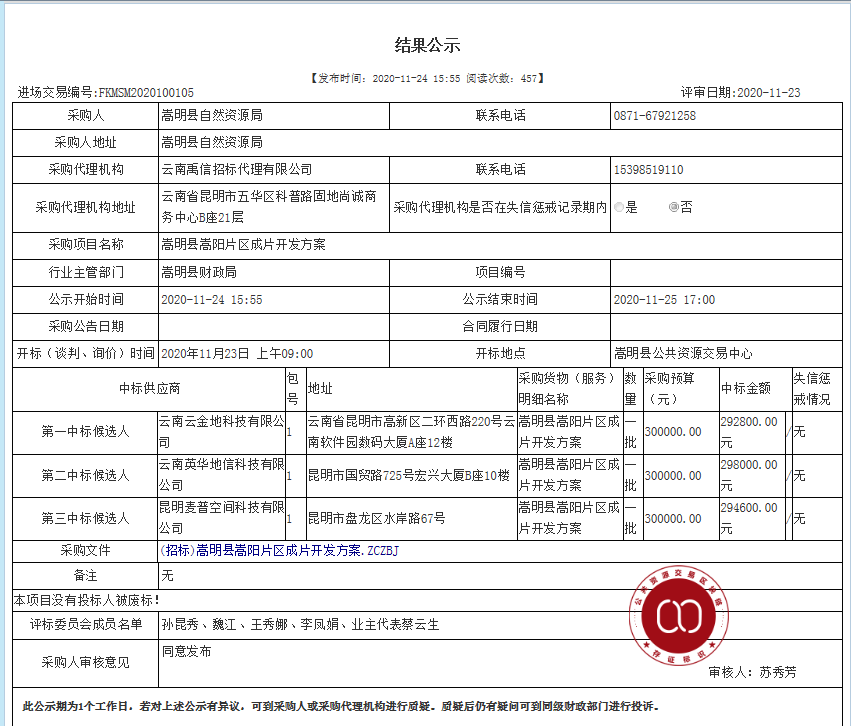Select the 否 radio button
Image resolution: width=851 pixels, height=726 pixels.
pos(674,207)
